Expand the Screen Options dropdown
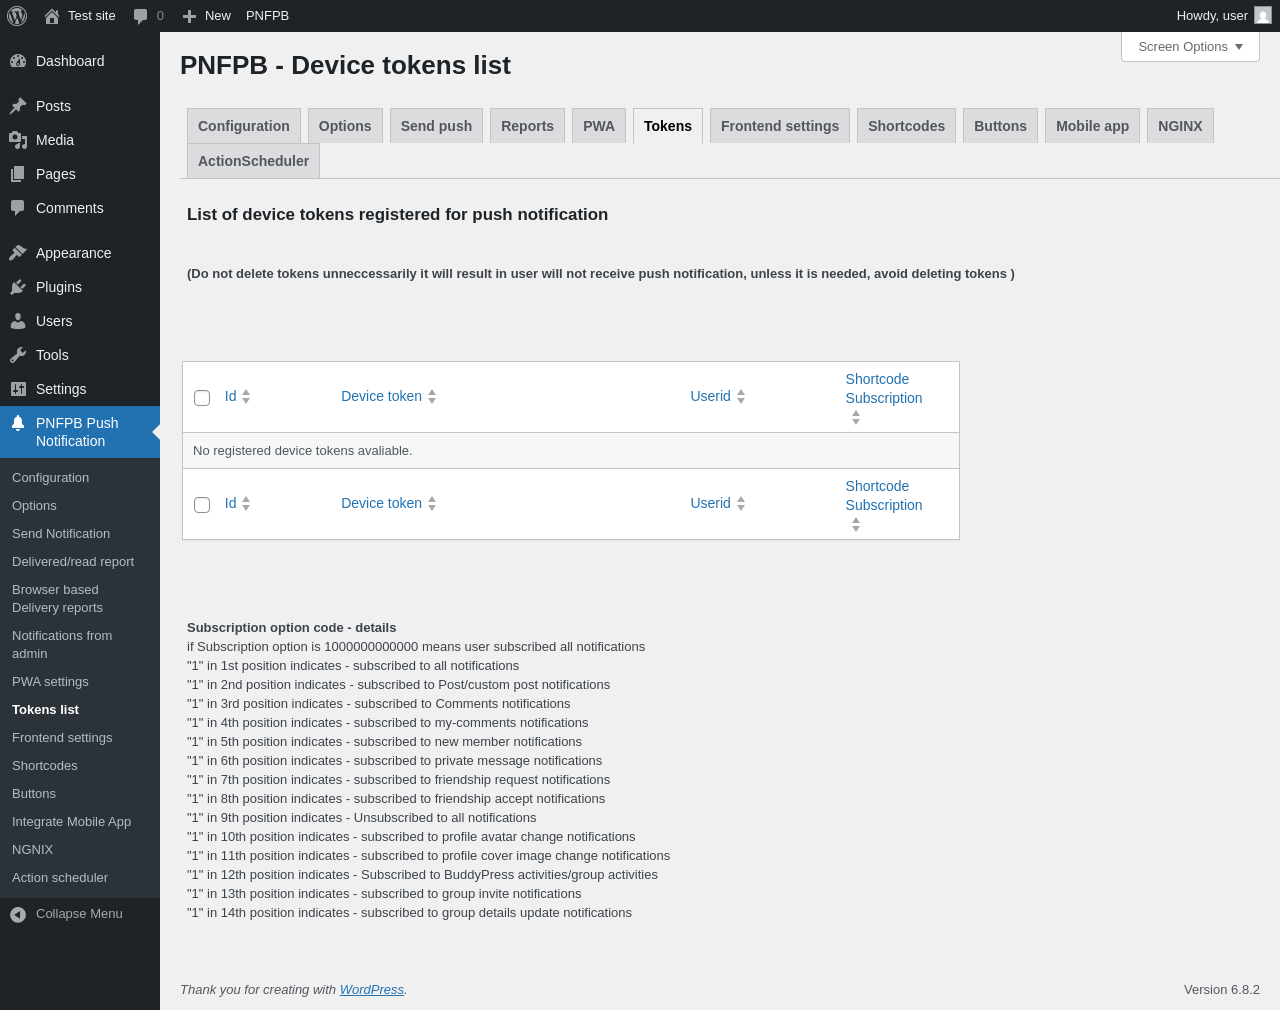The height and width of the screenshot is (1010, 1280). [x=1190, y=47]
